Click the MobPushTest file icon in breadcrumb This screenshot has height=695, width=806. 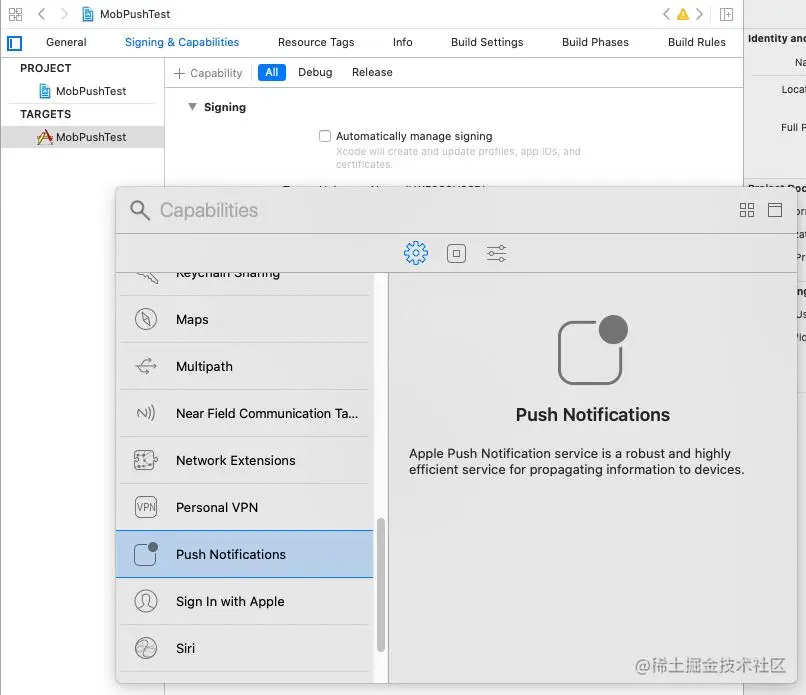[x=88, y=14]
